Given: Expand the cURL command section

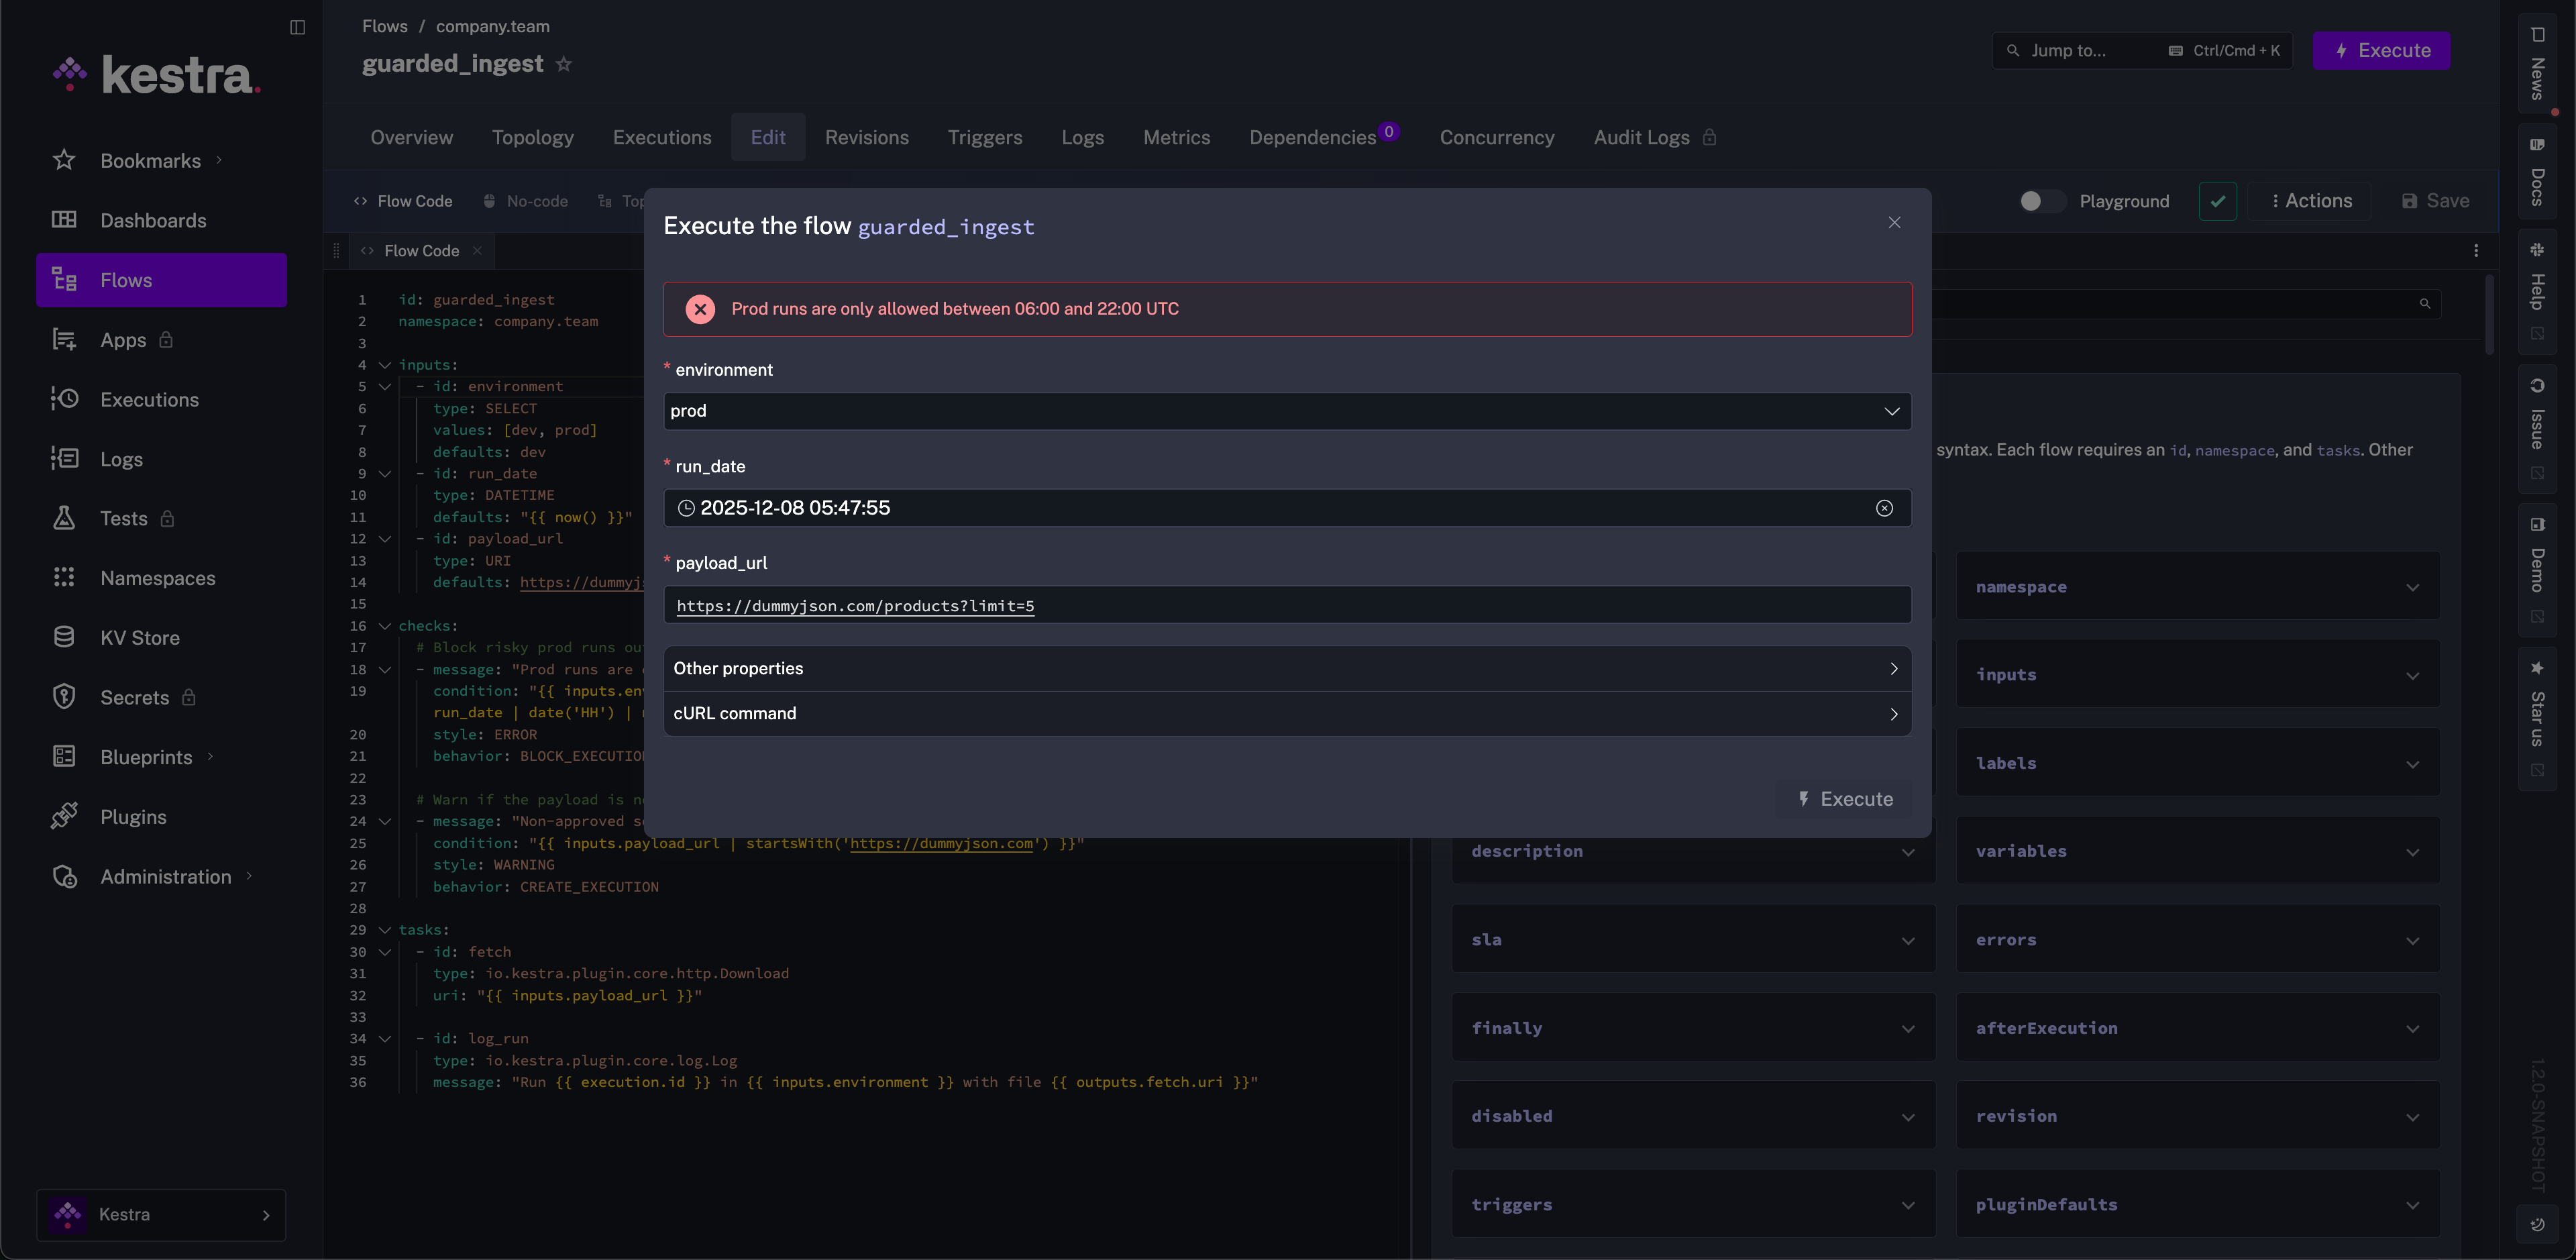Looking at the screenshot, I should 1286,713.
